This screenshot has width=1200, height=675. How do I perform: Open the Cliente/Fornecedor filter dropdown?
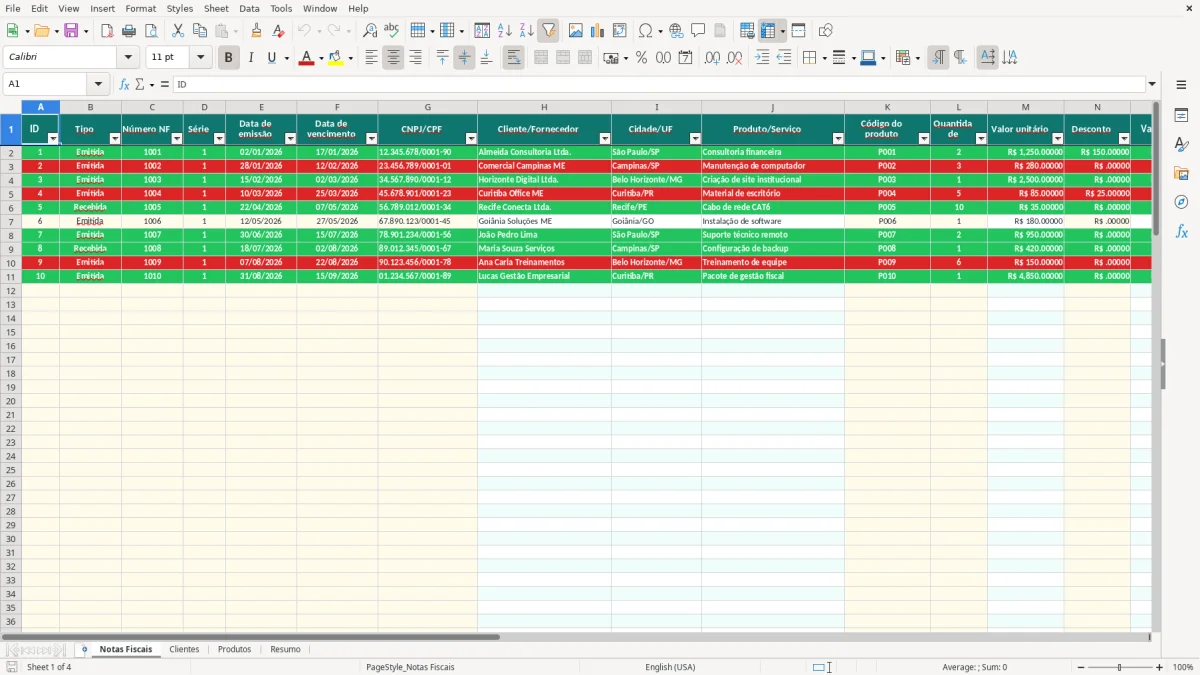tap(605, 139)
